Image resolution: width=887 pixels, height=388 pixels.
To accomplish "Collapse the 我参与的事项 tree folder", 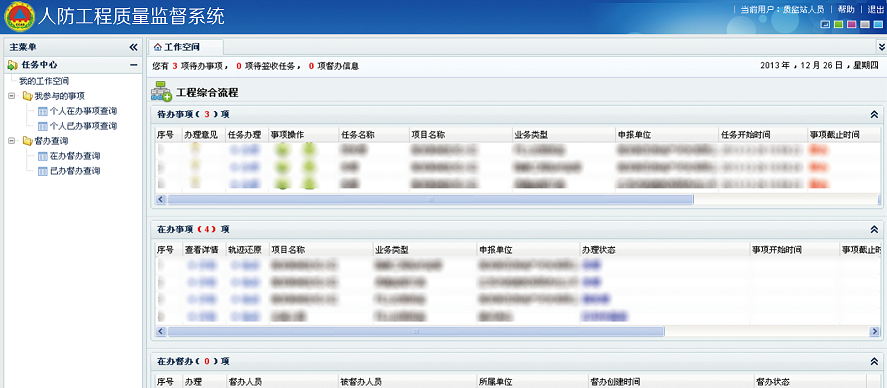I will coord(12,96).
